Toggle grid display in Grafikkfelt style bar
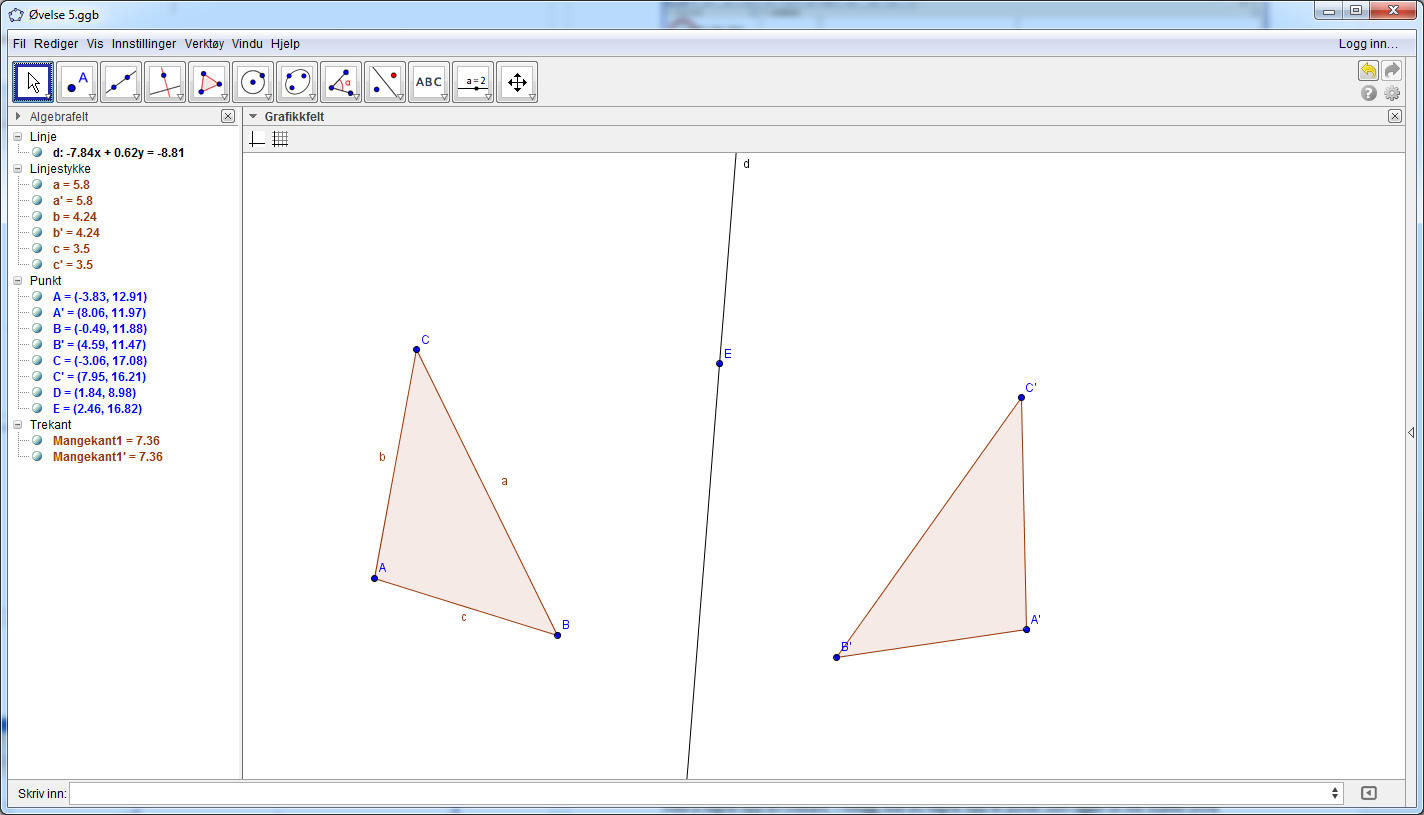Image resolution: width=1424 pixels, height=815 pixels. tap(280, 139)
